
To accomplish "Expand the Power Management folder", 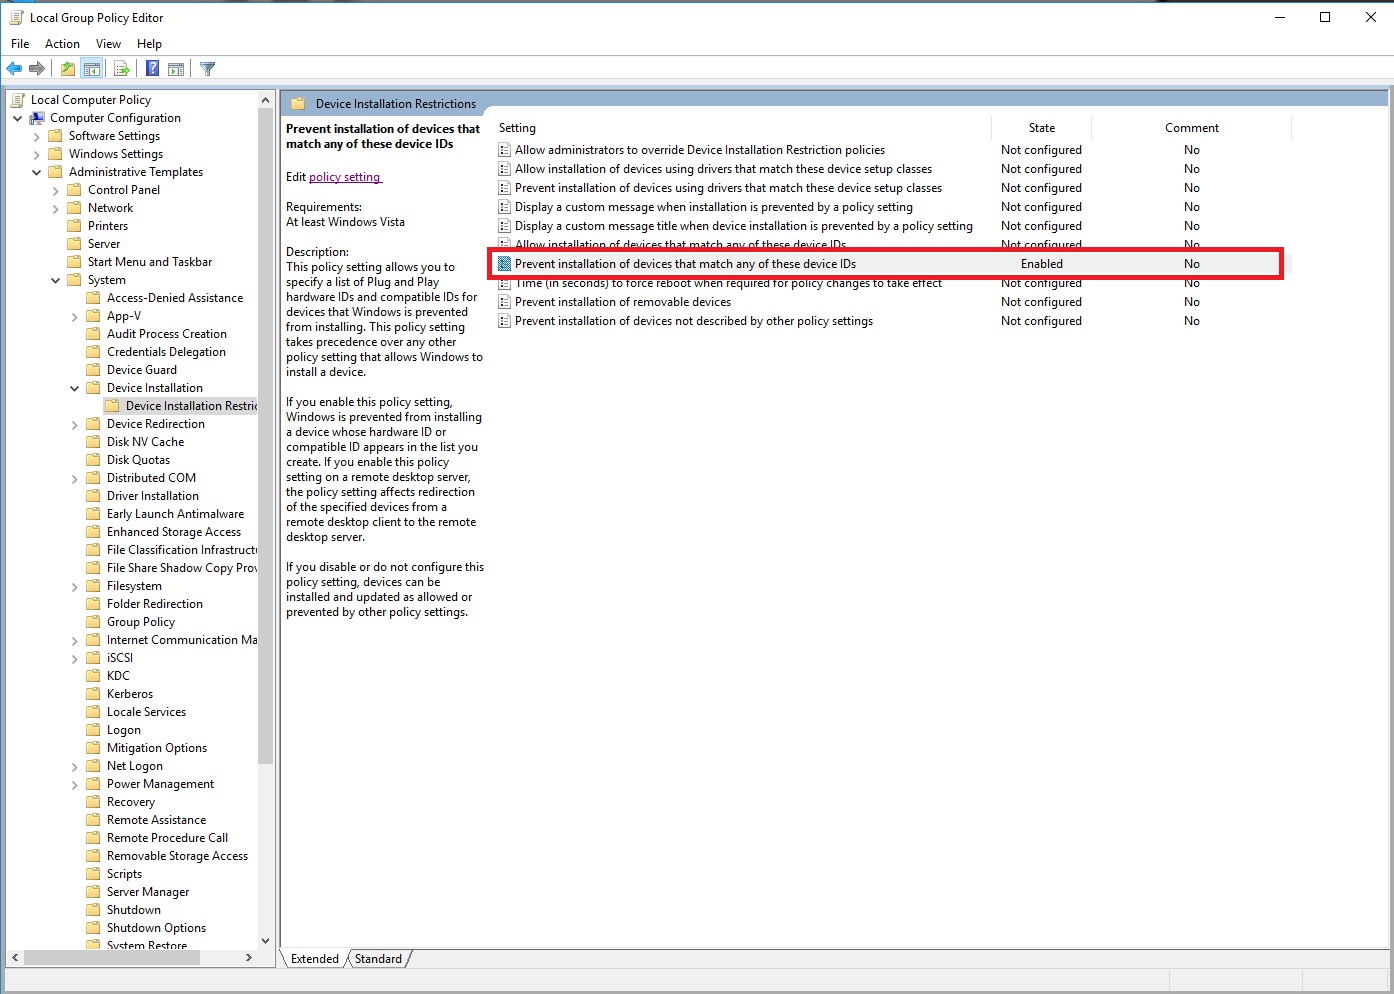I will (75, 784).
